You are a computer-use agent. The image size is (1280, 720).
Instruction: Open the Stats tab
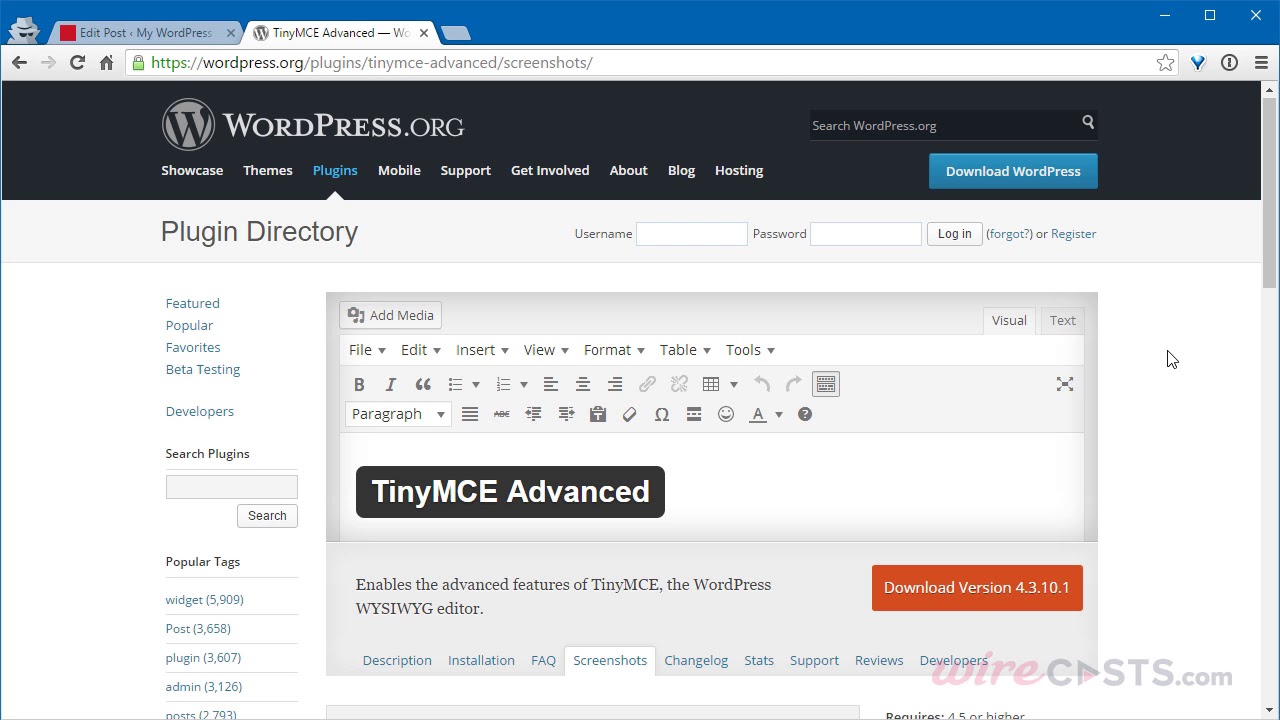point(759,660)
